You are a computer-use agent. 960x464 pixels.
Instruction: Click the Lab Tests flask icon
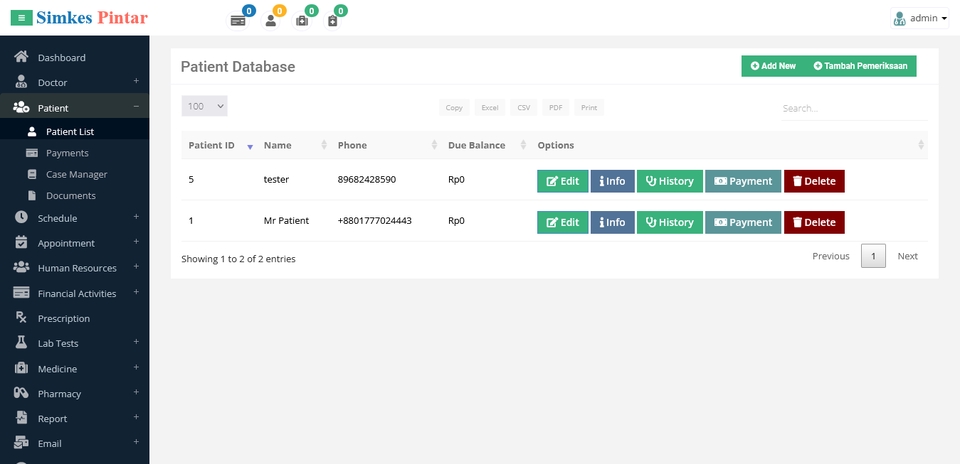[x=21, y=343]
